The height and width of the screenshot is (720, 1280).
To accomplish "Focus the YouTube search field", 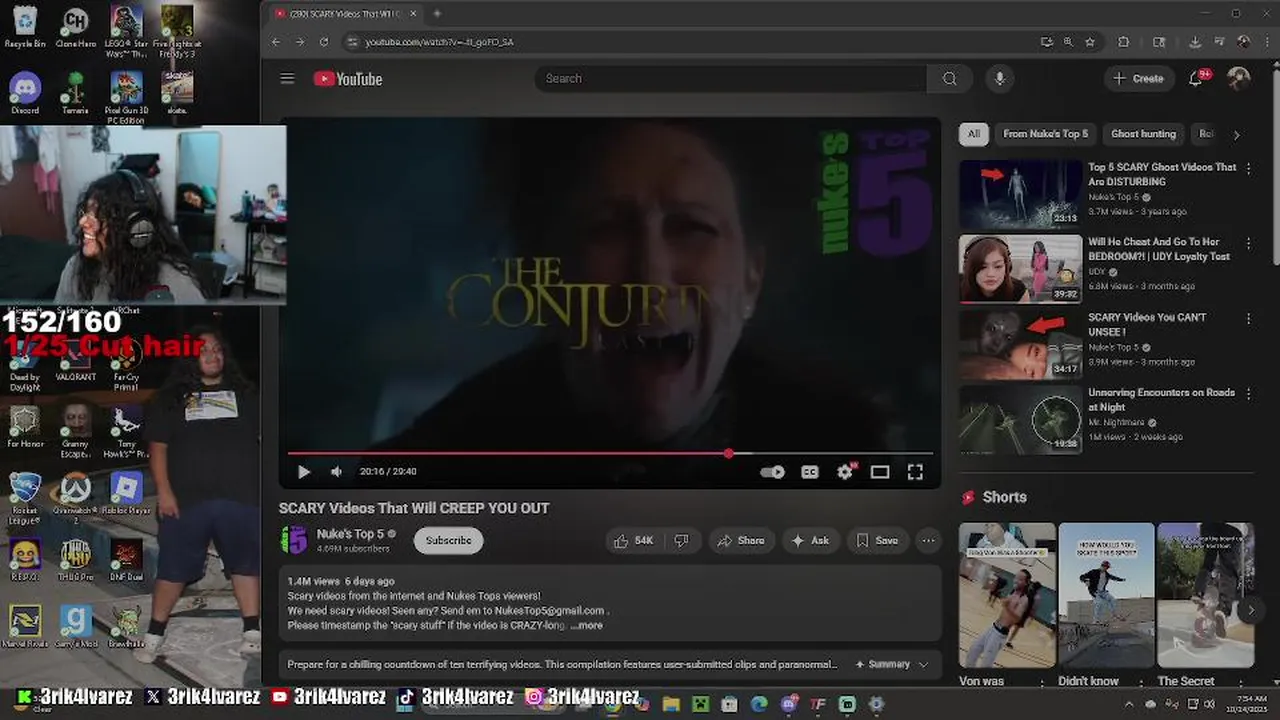I will pyautogui.click(x=731, y=79).
